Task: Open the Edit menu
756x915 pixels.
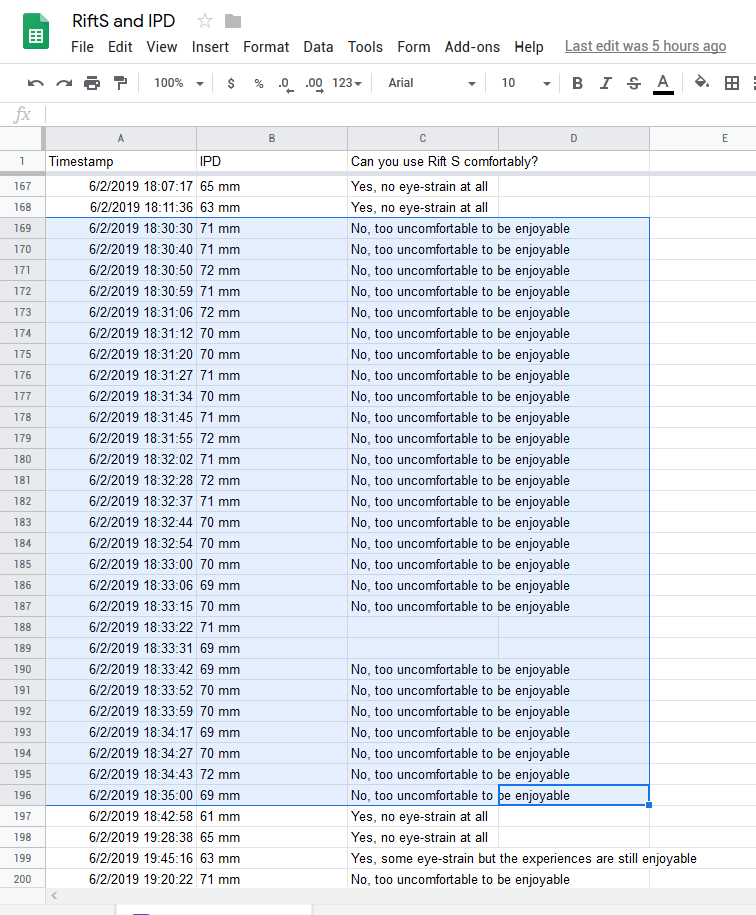Action: pyautogui.click(x=120, y=47)
